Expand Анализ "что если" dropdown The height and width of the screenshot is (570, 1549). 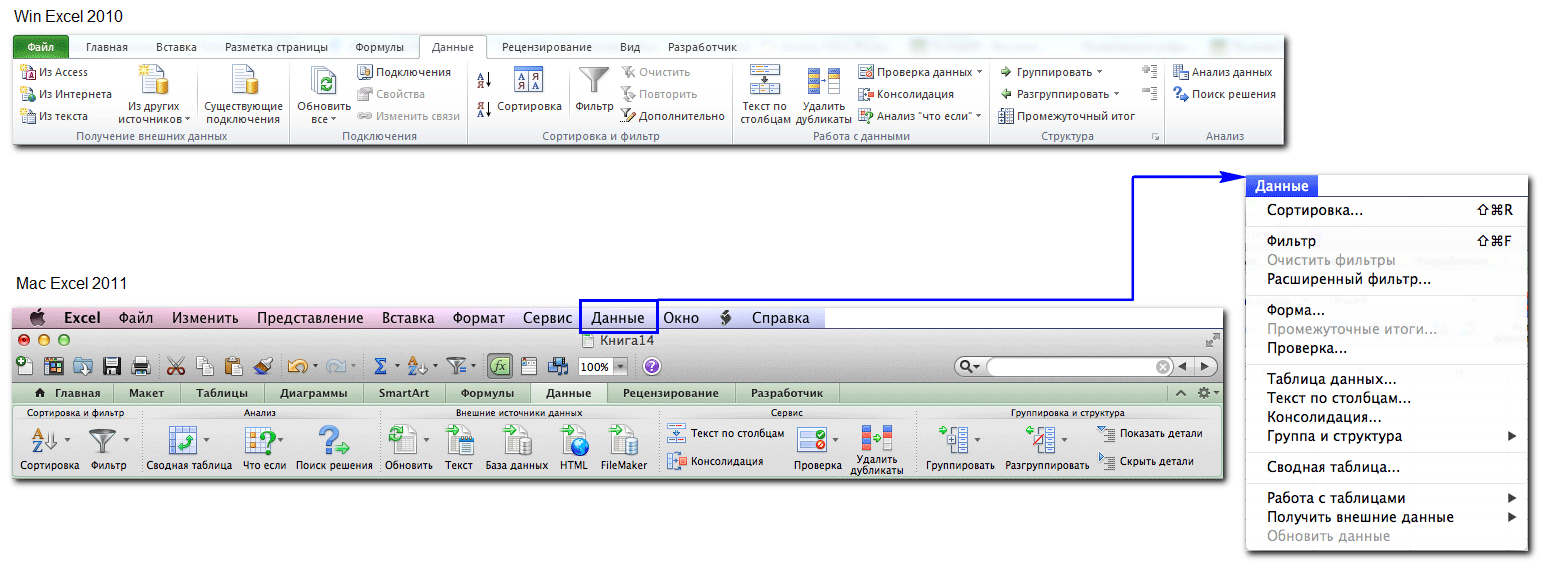(977, 116)
